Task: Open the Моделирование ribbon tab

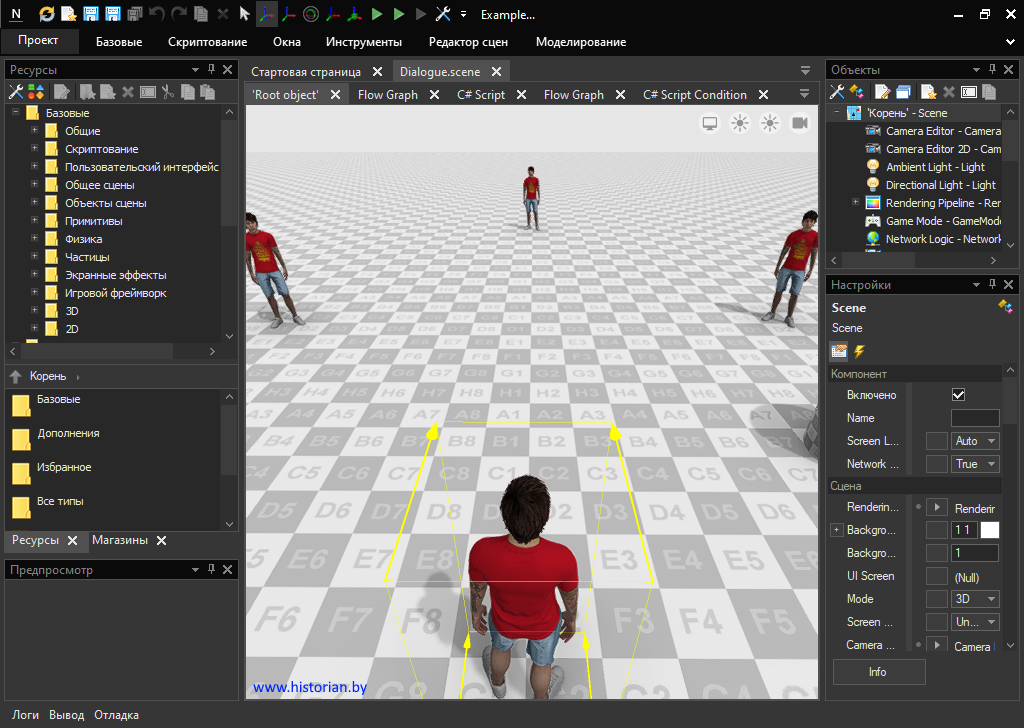Action: tap(580, 42)
